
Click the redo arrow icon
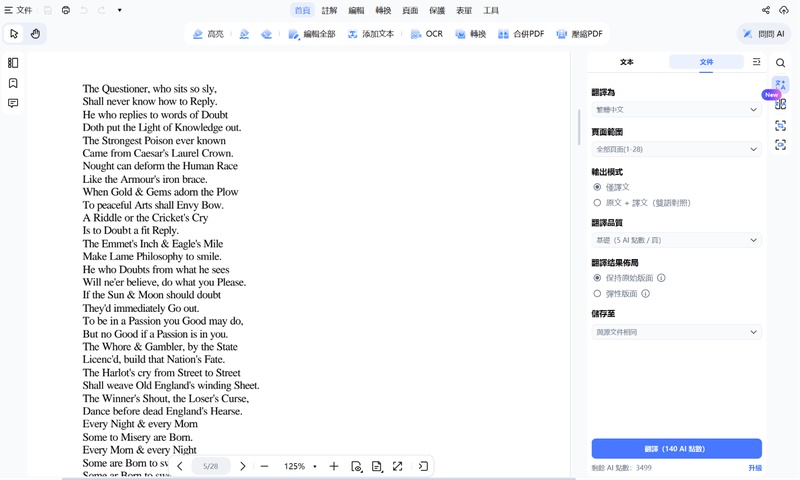click(102, 10)
